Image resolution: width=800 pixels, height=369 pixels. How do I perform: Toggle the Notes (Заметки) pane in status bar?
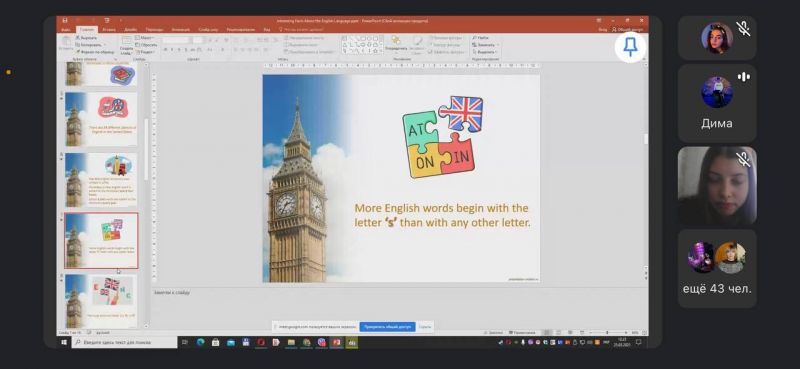[493, 332]
